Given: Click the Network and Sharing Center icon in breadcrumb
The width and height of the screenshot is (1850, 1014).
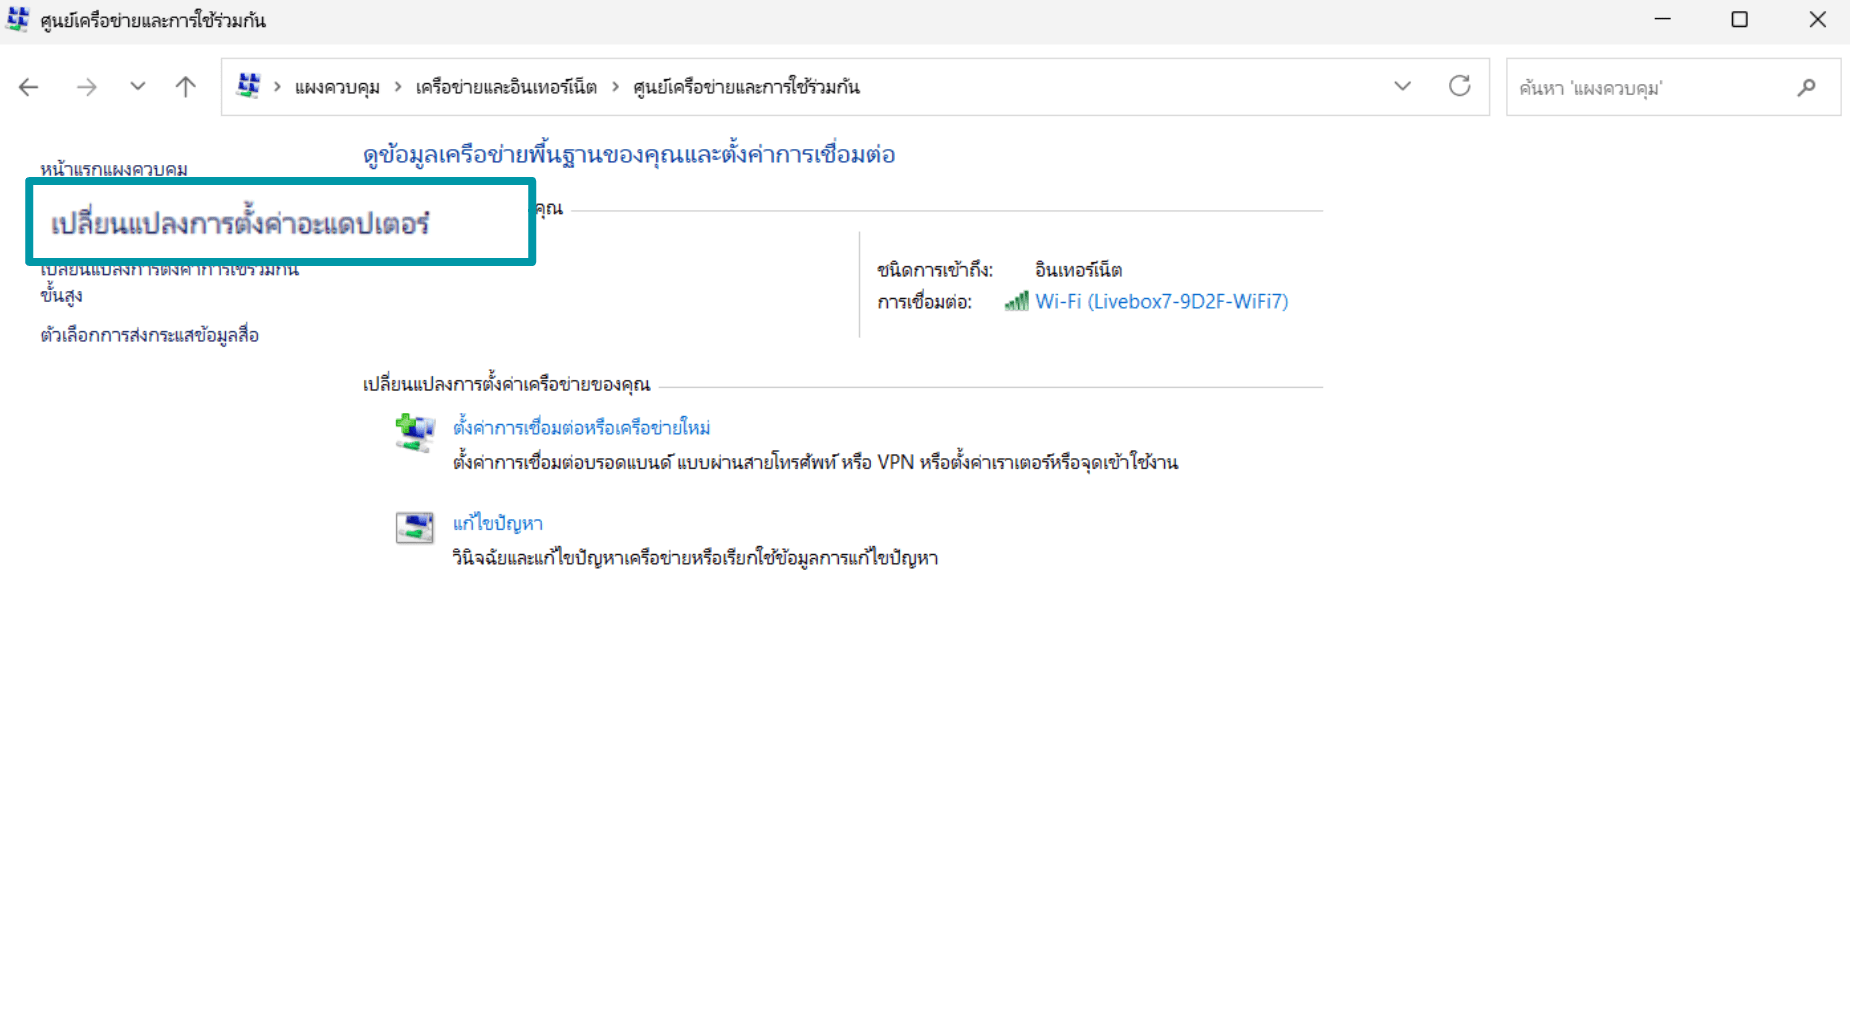Looking at the screenshot, I should click(x=248, y=86).
